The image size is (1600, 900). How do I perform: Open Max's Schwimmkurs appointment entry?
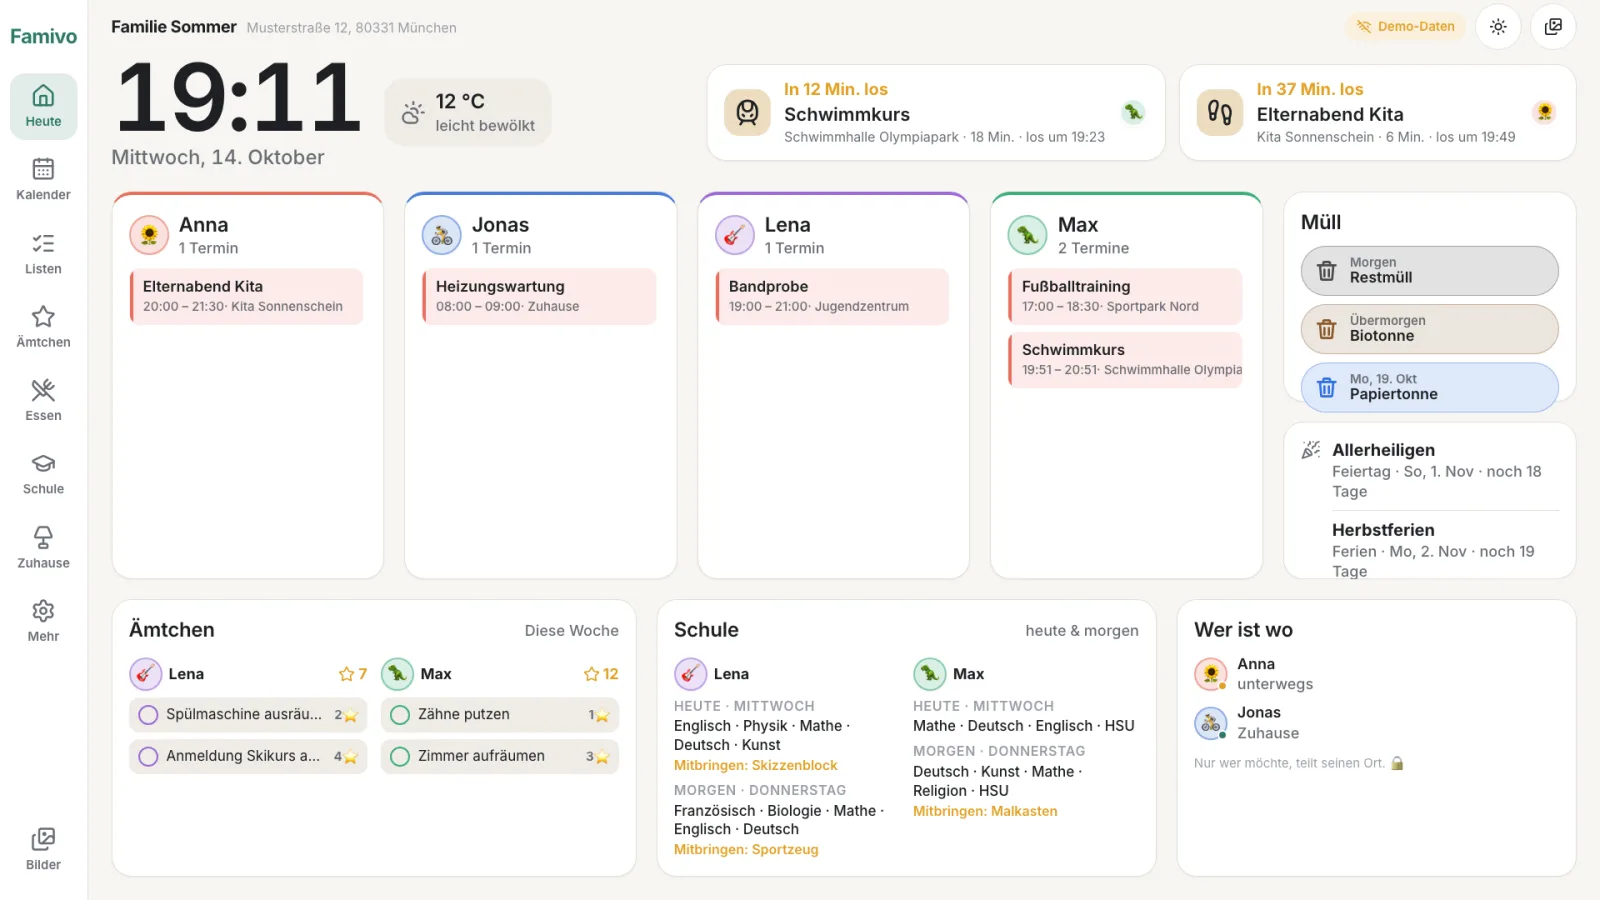click(1125, 359)
